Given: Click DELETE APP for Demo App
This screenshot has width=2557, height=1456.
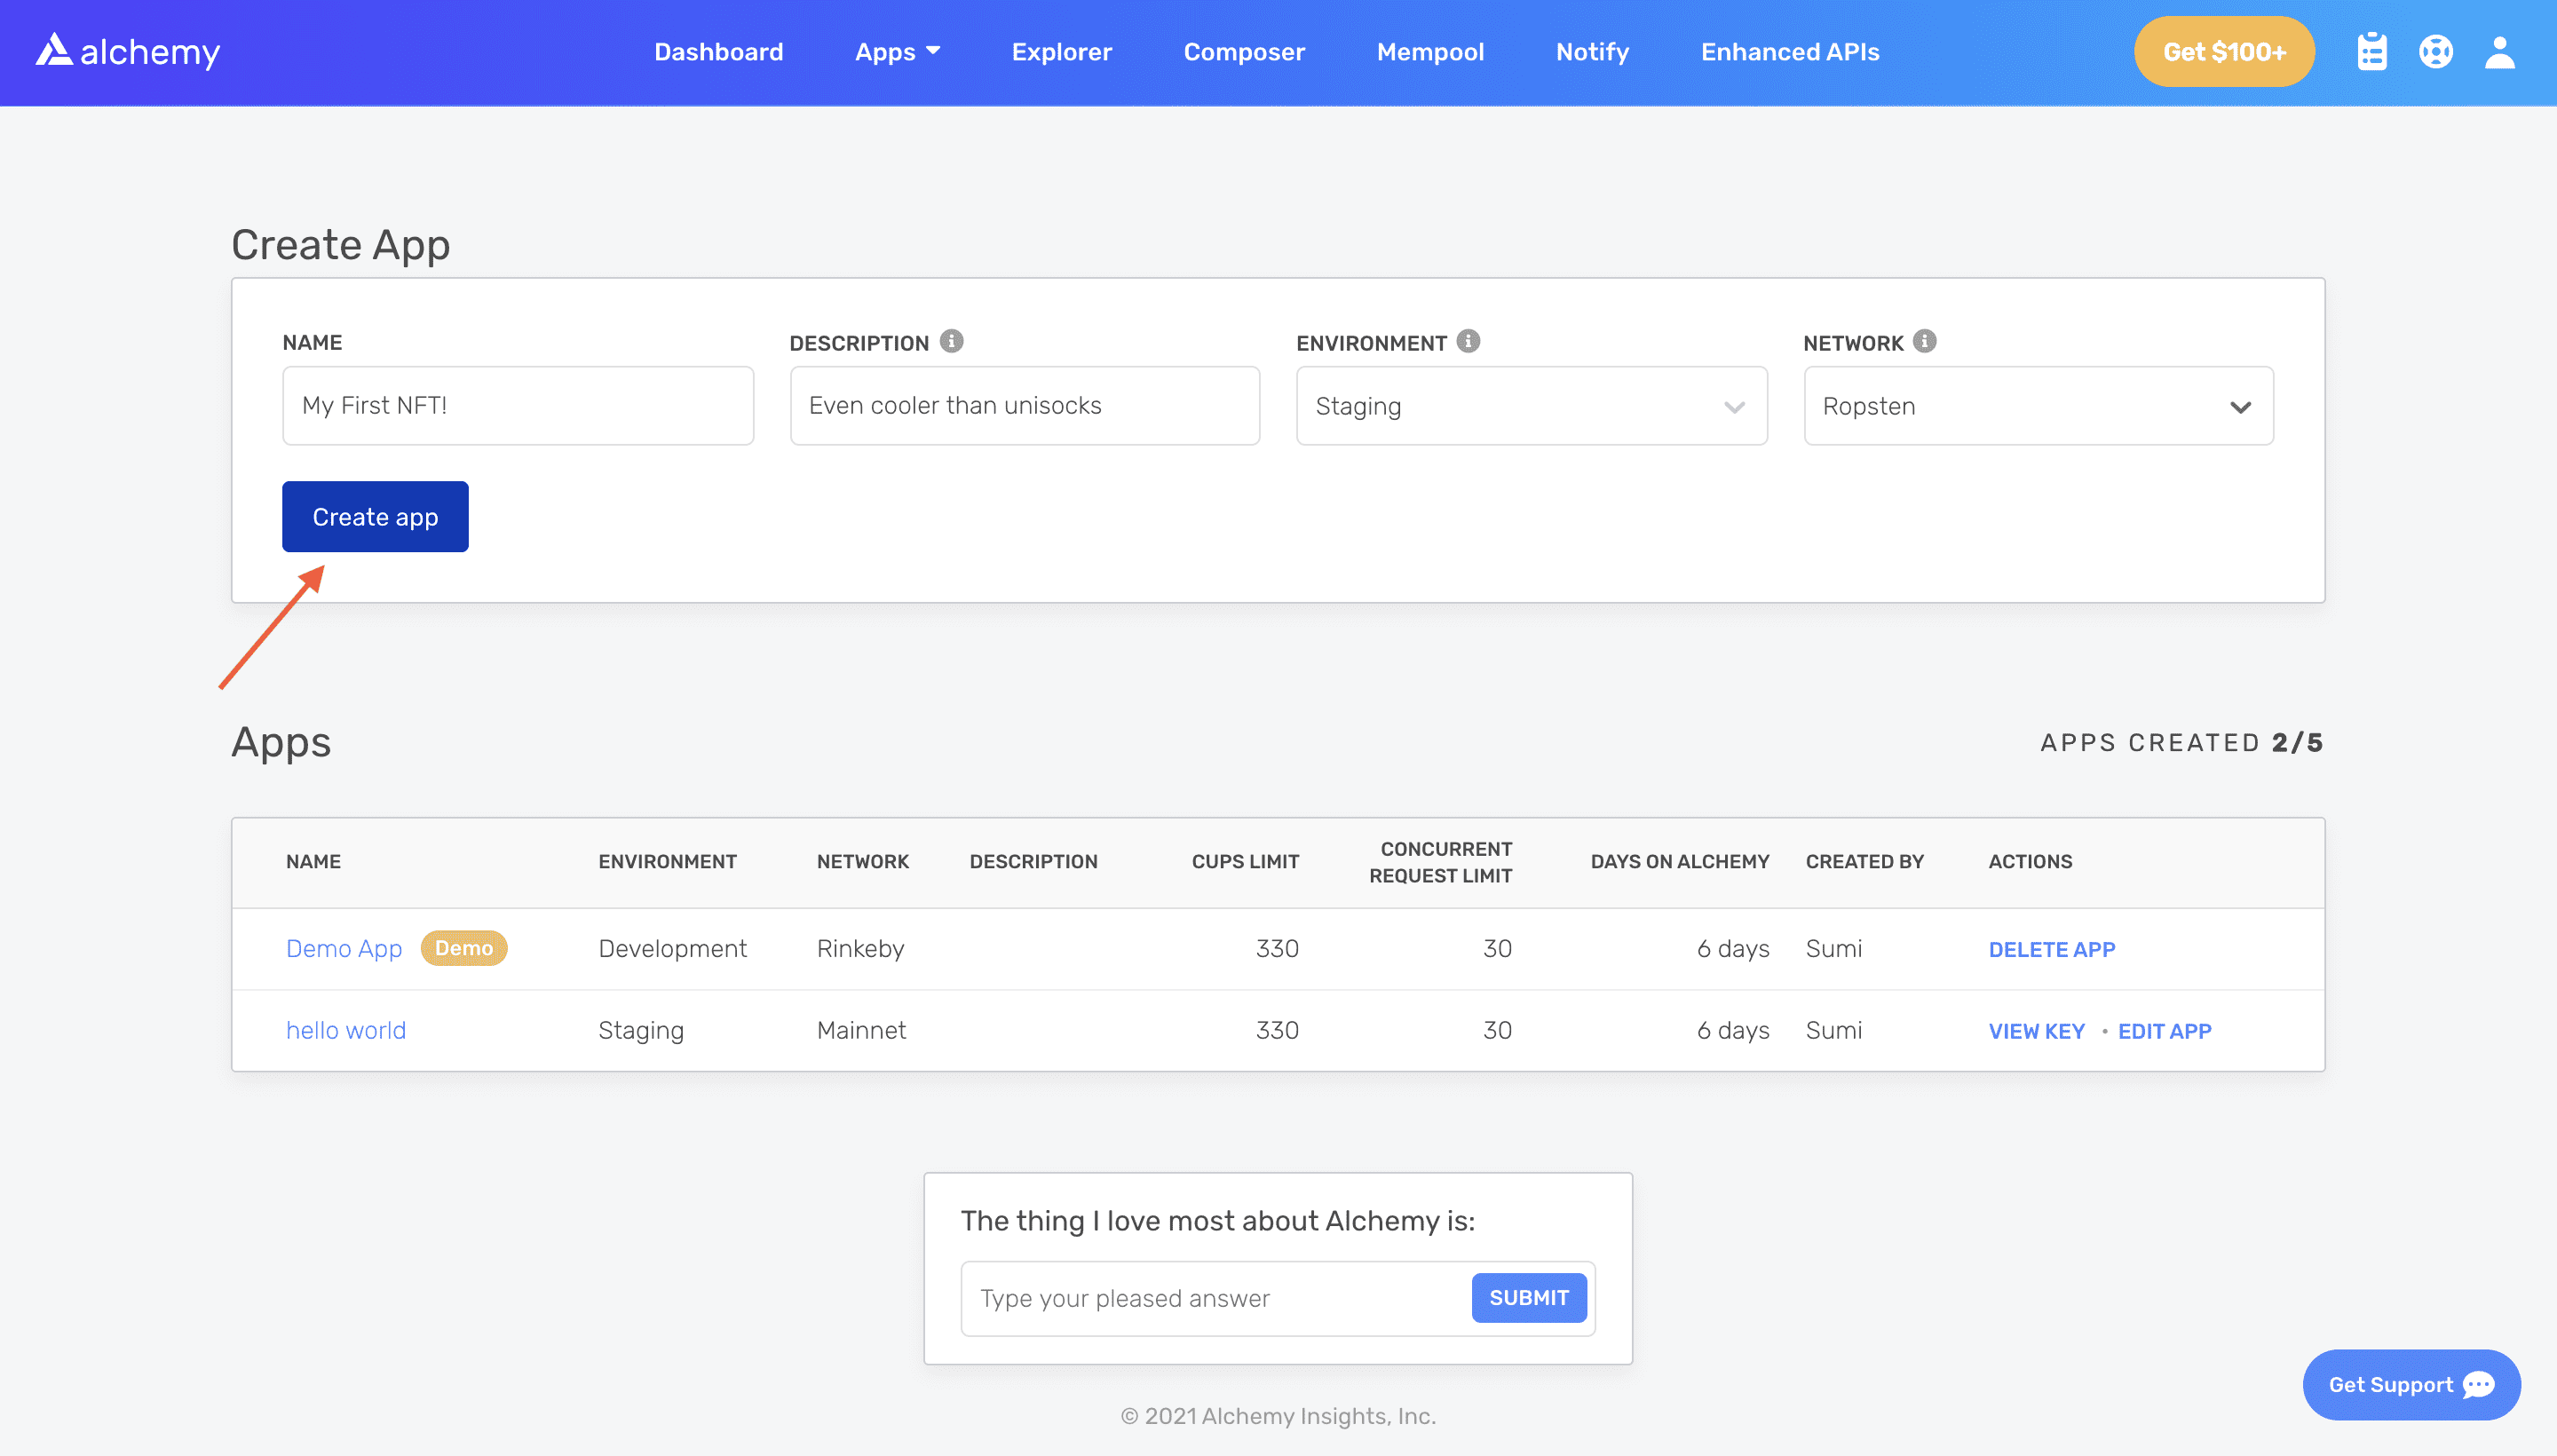Looking at the screenshot, I should [2052, 949].
